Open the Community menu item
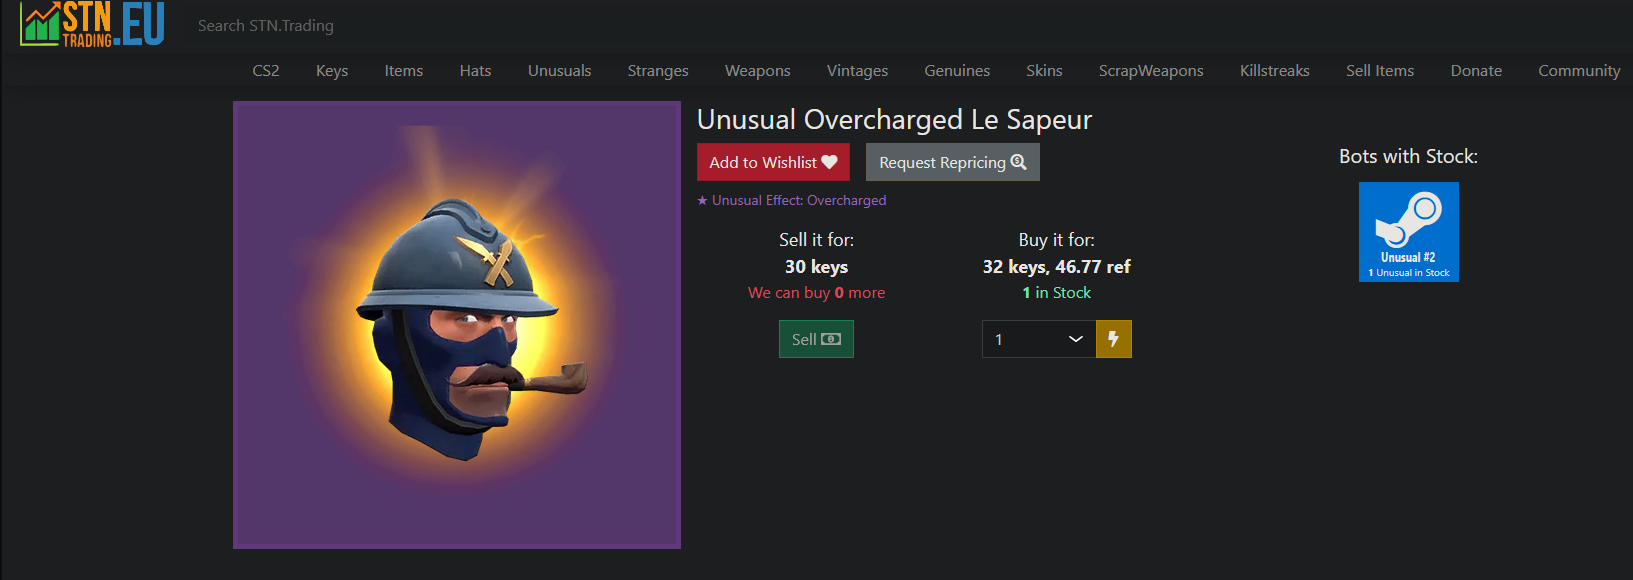The width and height of the screenshot is (1633, 580). point(1579,71)
